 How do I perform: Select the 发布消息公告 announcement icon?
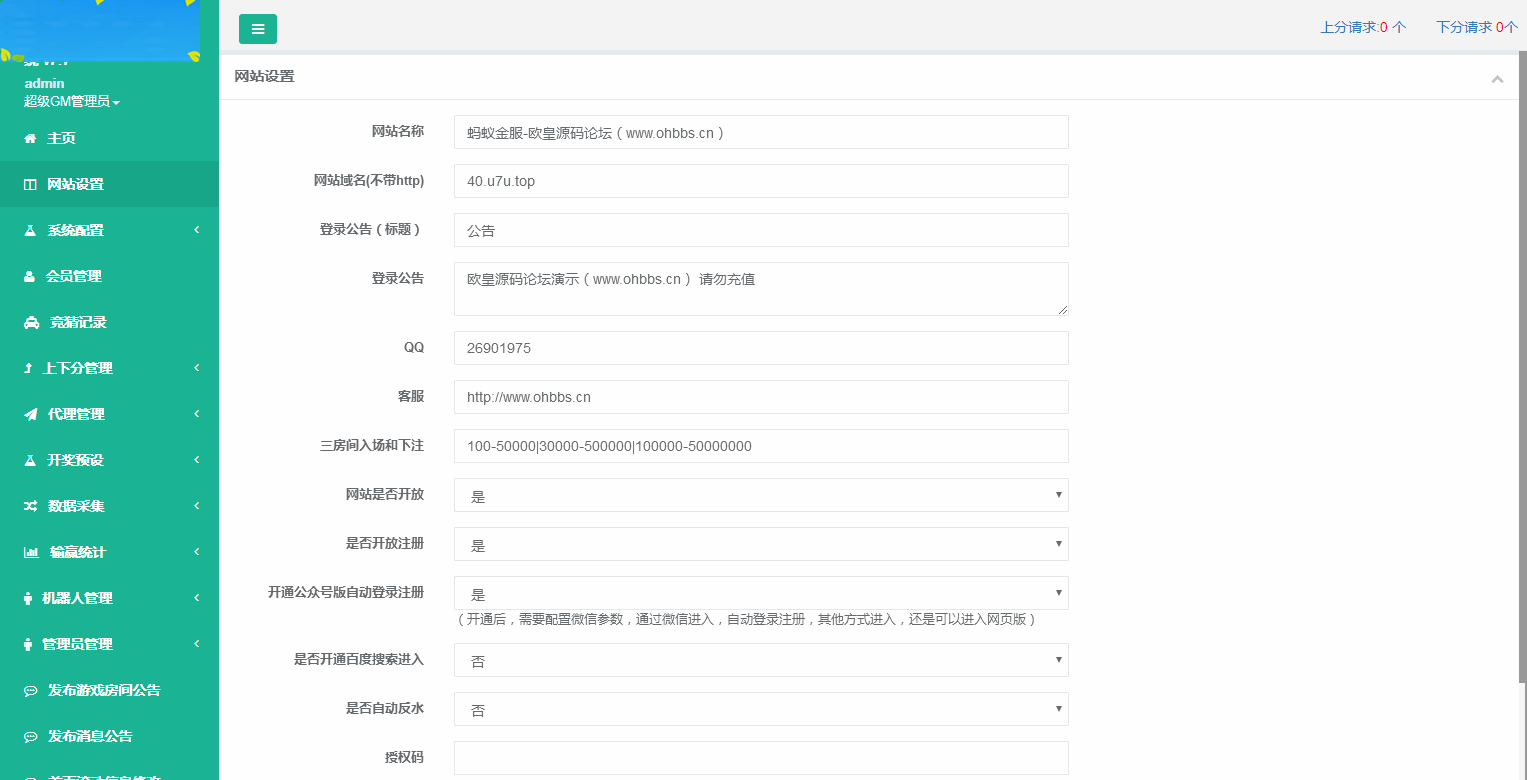coord(30,736)
